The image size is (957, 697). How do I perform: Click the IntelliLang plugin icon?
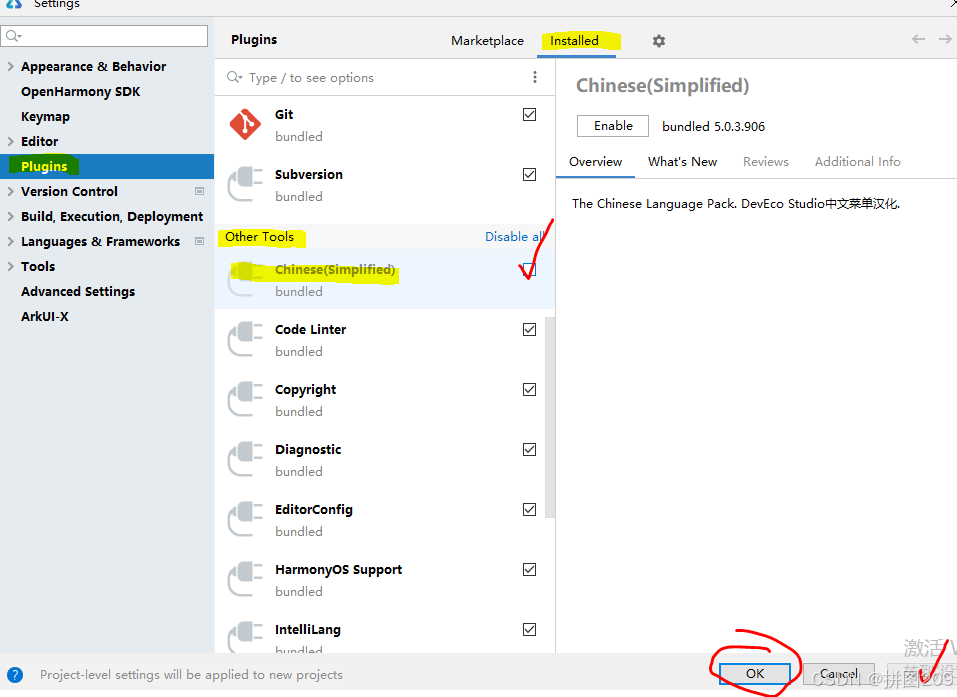[245, 637]
